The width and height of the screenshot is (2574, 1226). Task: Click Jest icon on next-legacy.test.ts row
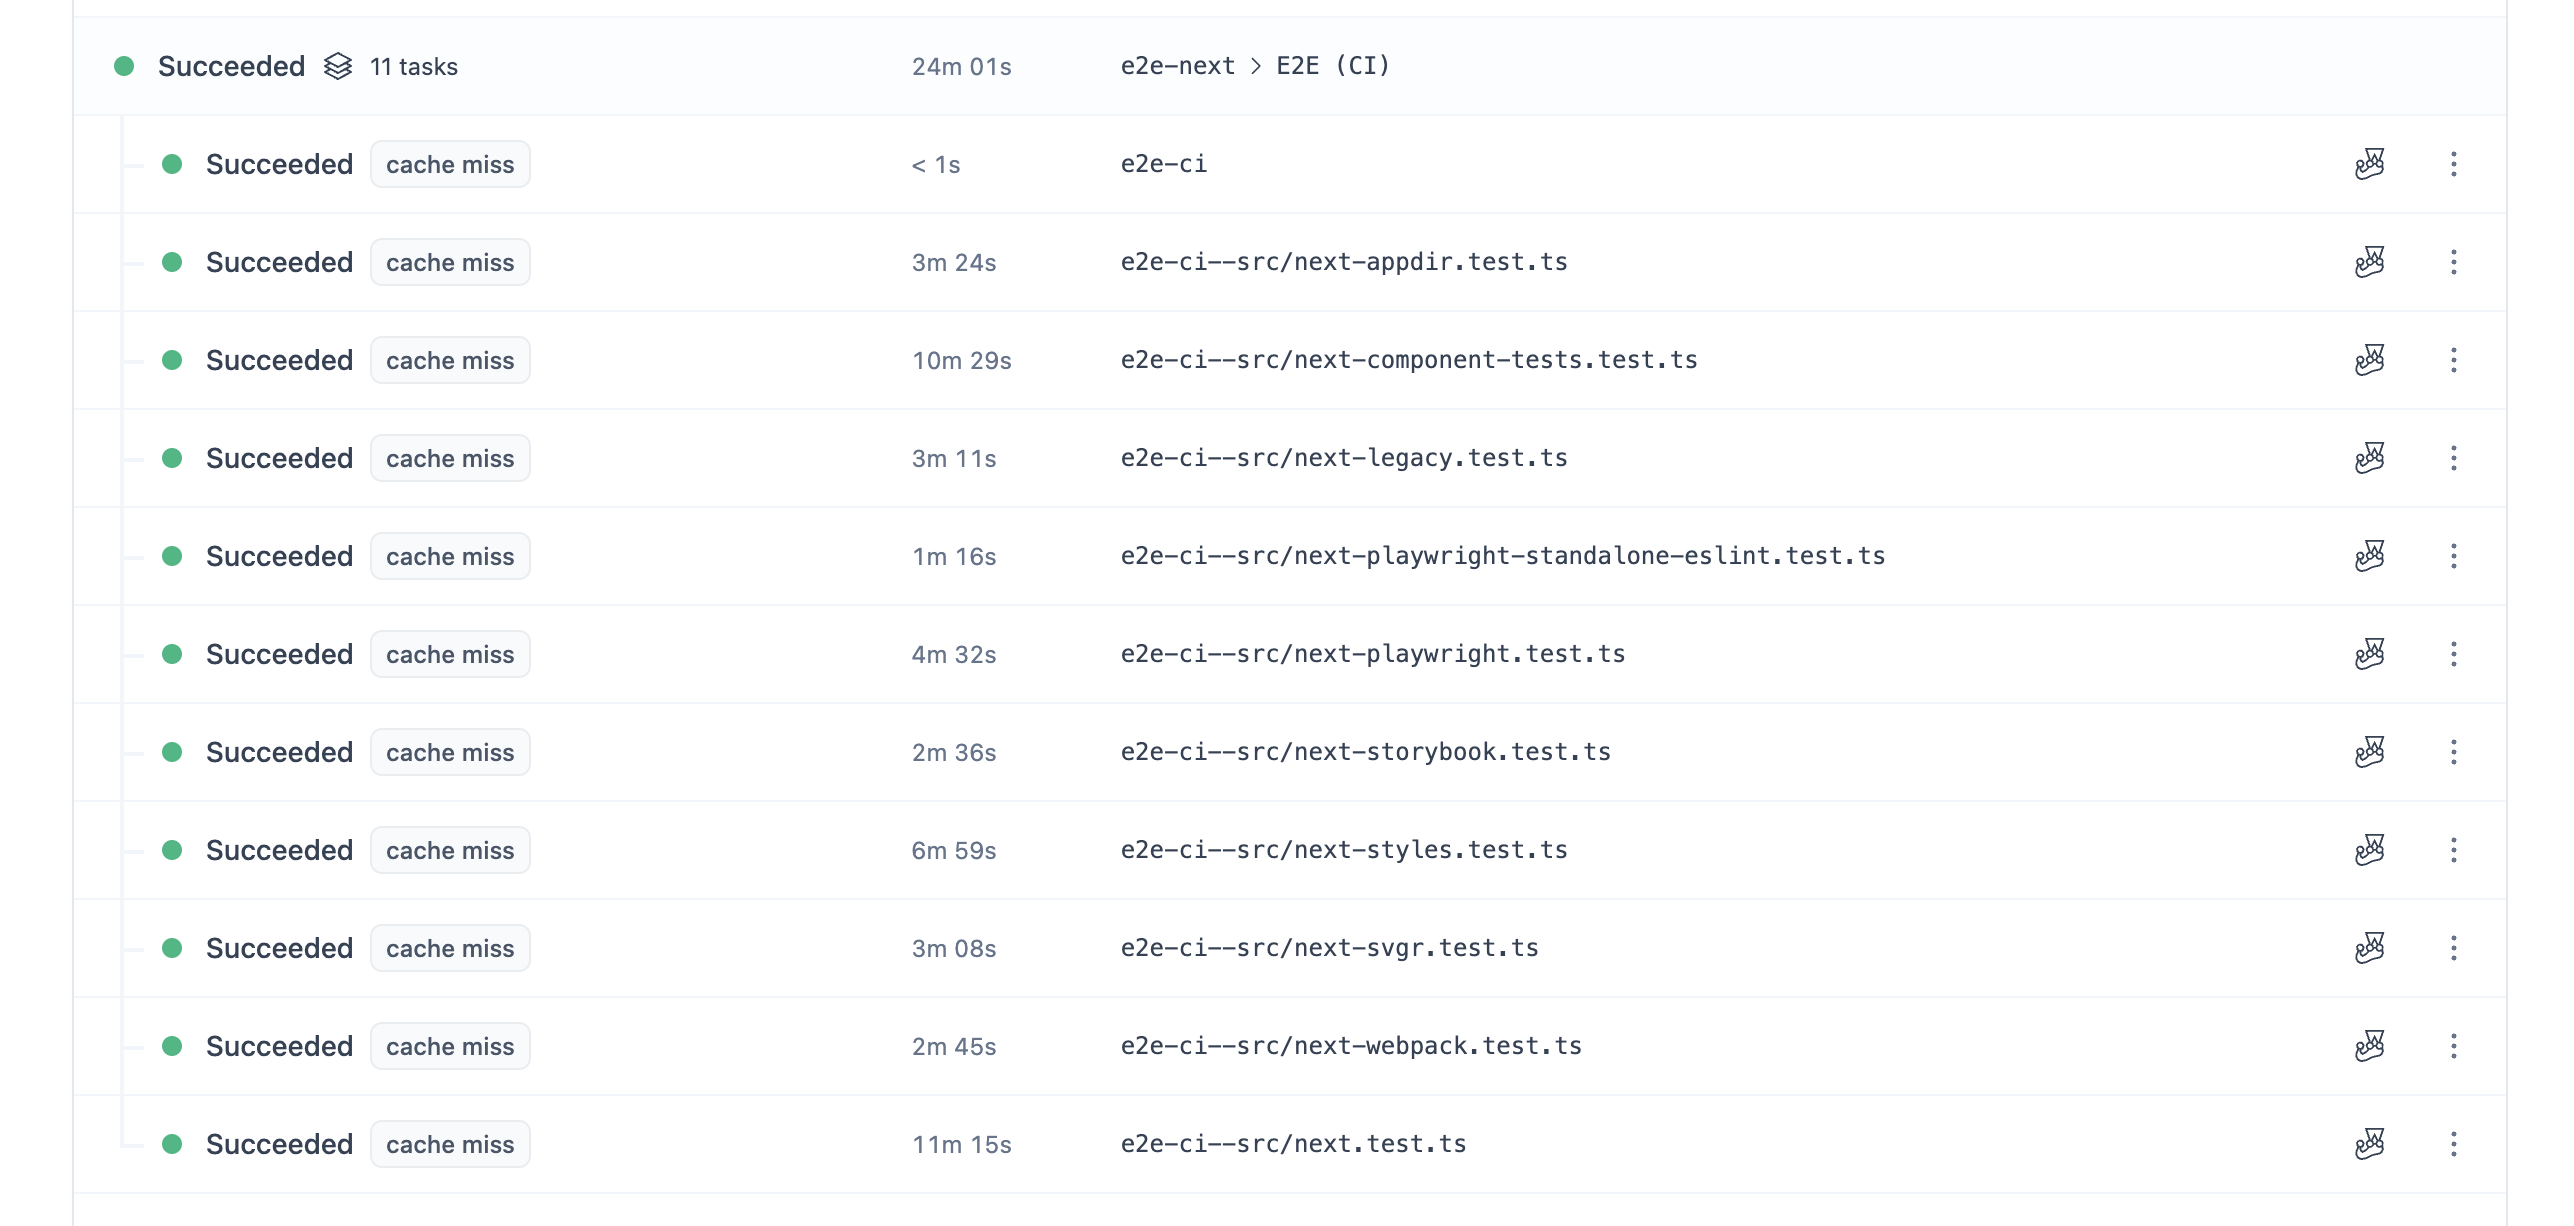(2369, 458)
